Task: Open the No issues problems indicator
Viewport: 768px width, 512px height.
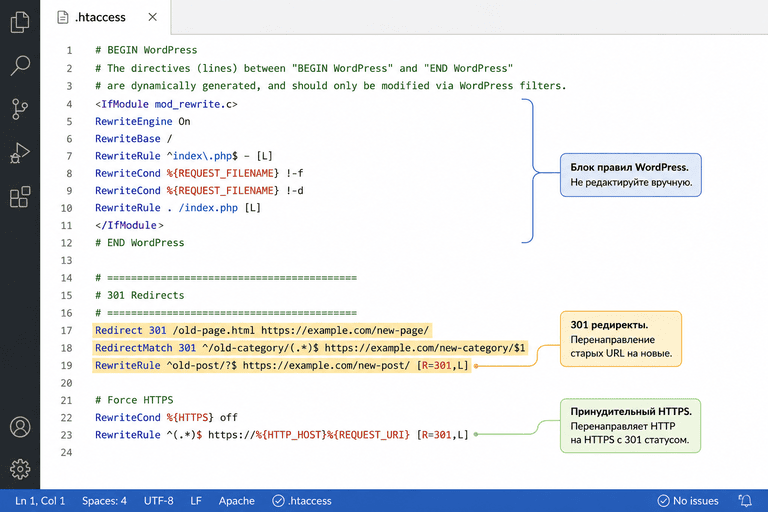Action: point(688,501)
